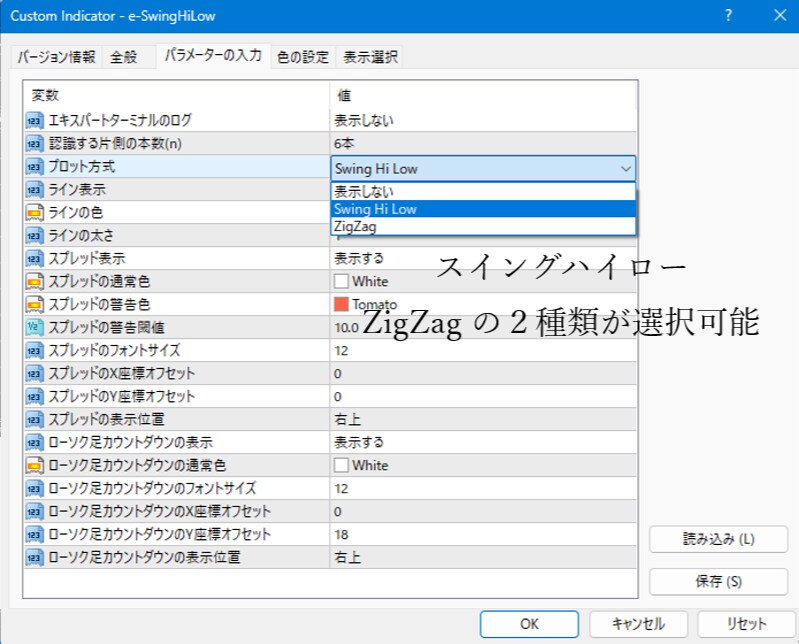Close the Custom Indicator dialog
Image resolution: width=799 pixels, height=644 pixels.
click(x=780, y=15)
